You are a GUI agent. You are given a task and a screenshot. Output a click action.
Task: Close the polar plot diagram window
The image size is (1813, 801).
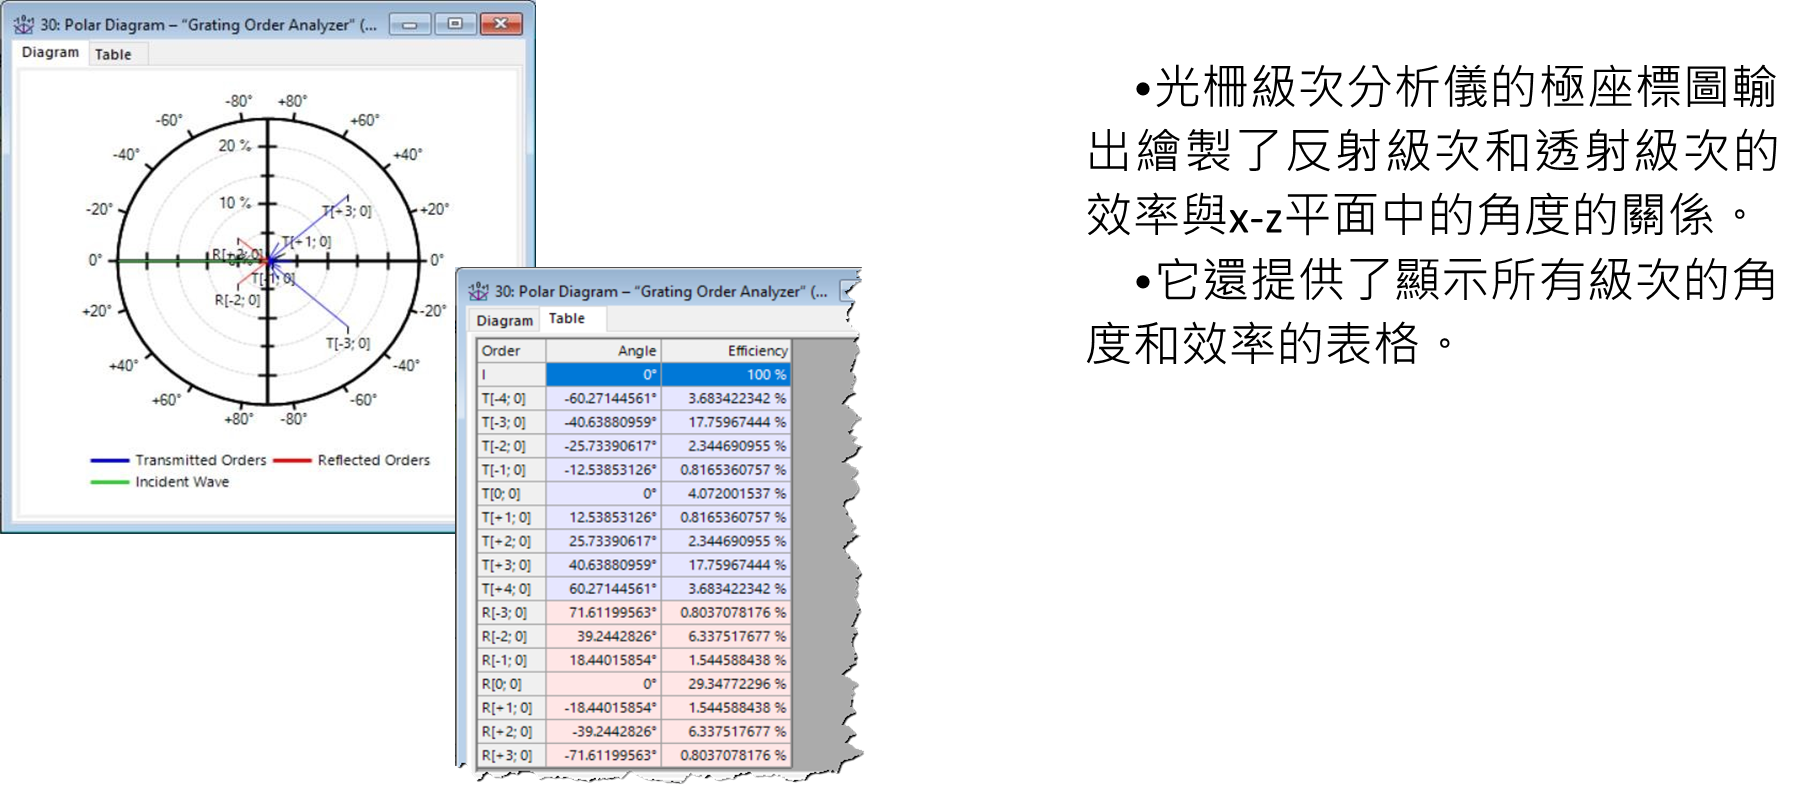pos(501,24)
